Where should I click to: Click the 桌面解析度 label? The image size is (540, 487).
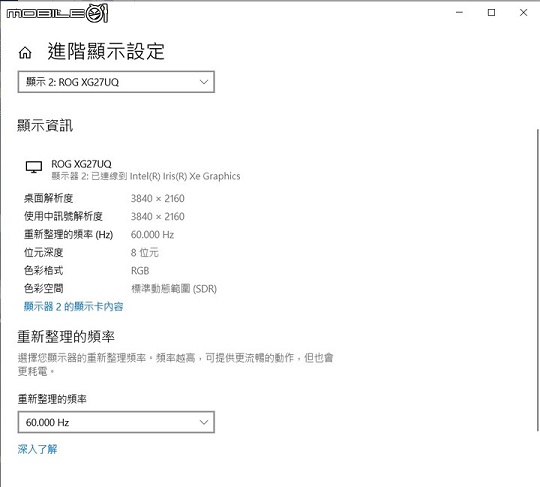pos(48,198)
